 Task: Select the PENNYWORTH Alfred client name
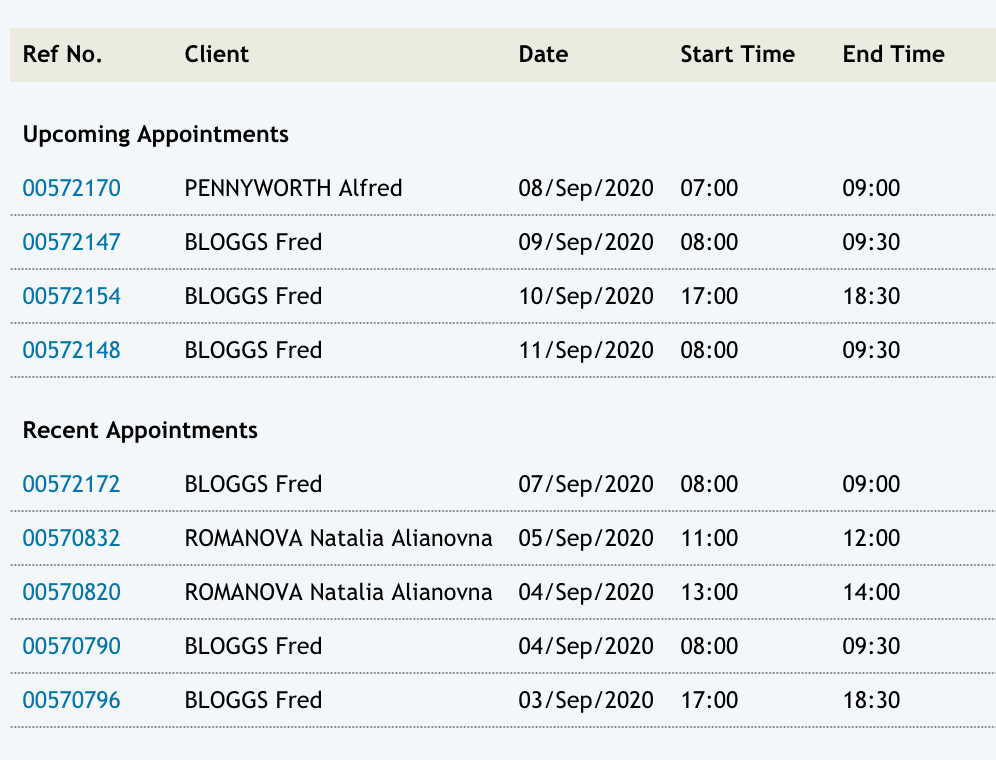[293, 188]
